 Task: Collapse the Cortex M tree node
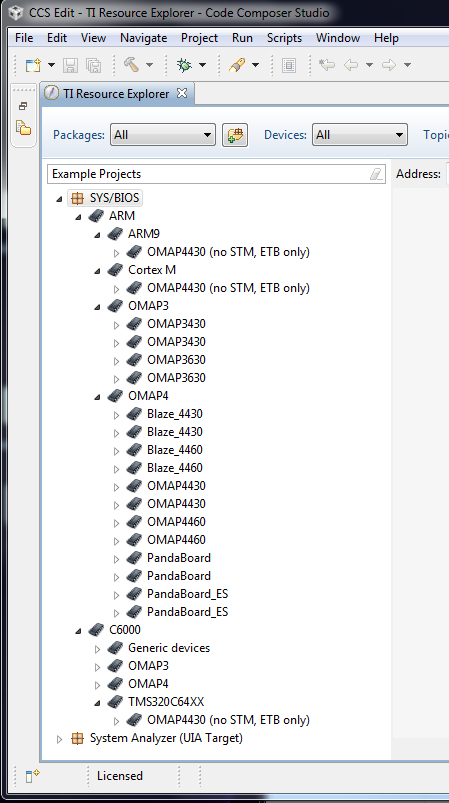pyautogui.click(x=97, y=270)
